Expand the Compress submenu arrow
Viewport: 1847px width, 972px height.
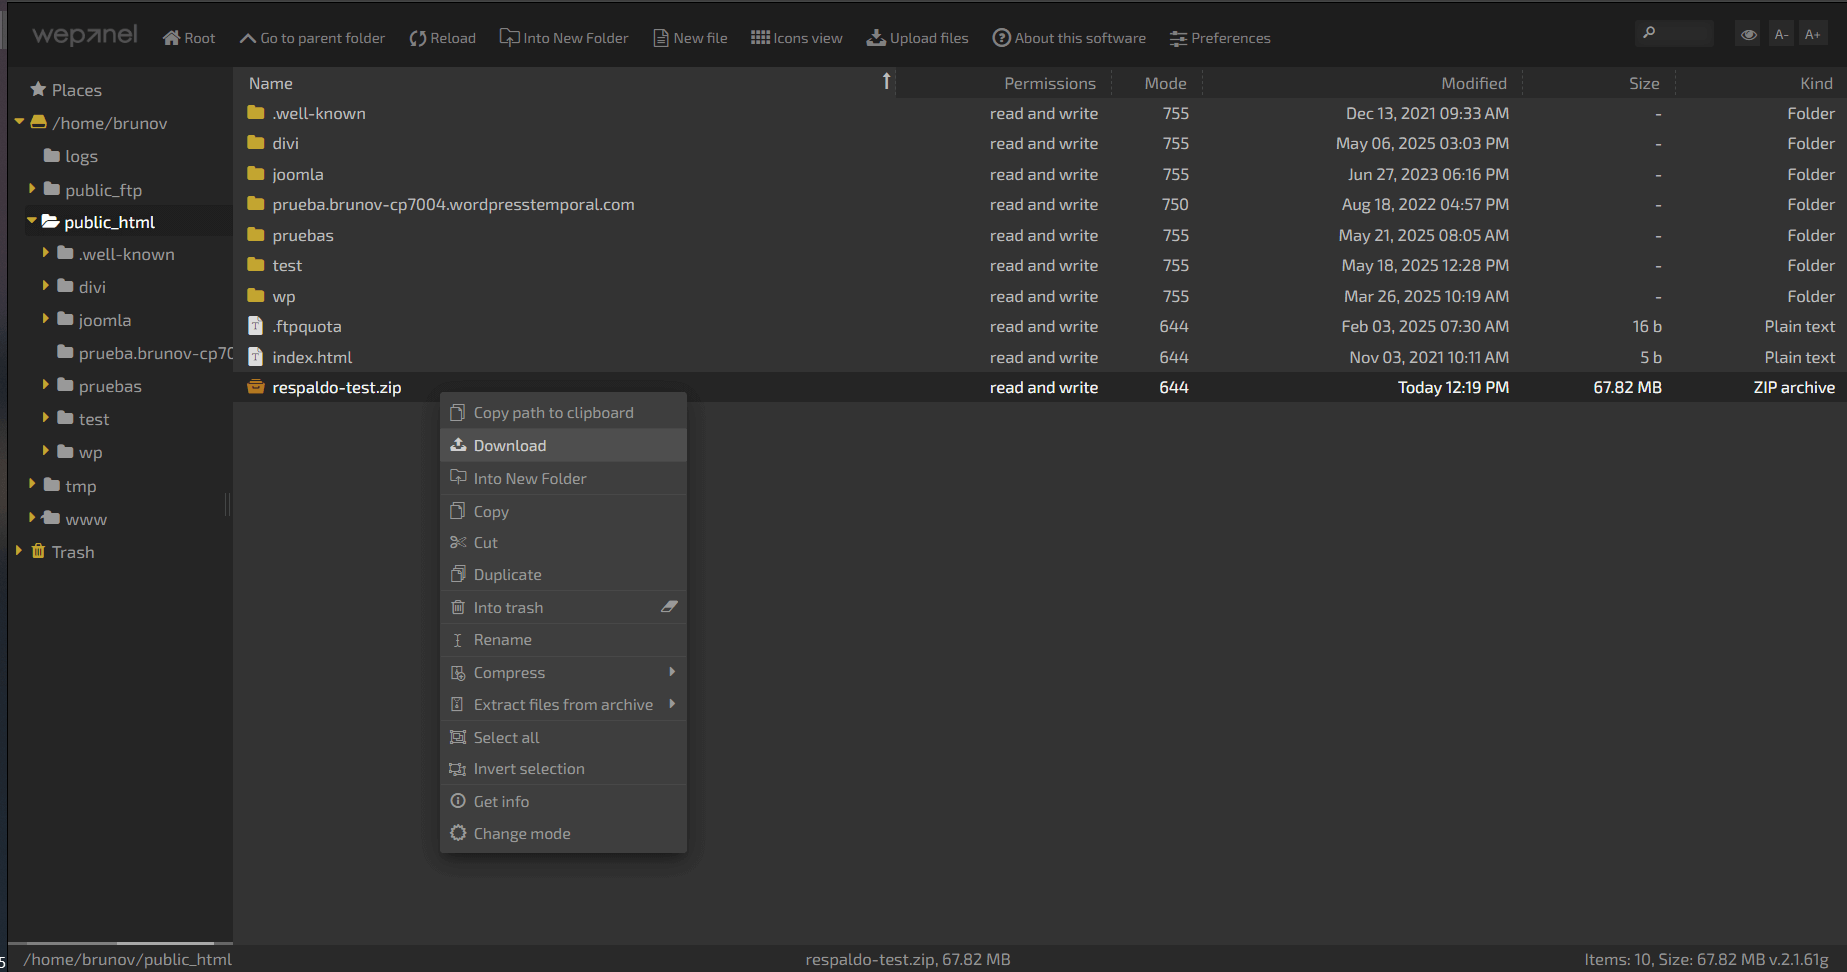pos(672,672)
